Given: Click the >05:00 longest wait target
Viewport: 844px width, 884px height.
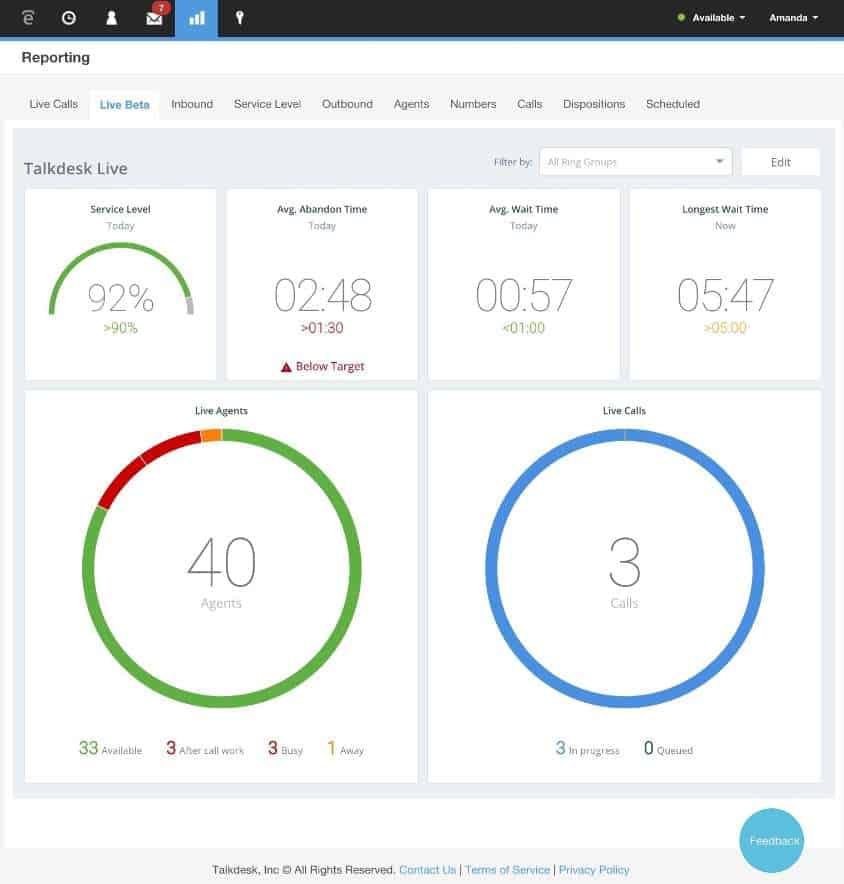Looking at the screenshot, I should point(725,328).
